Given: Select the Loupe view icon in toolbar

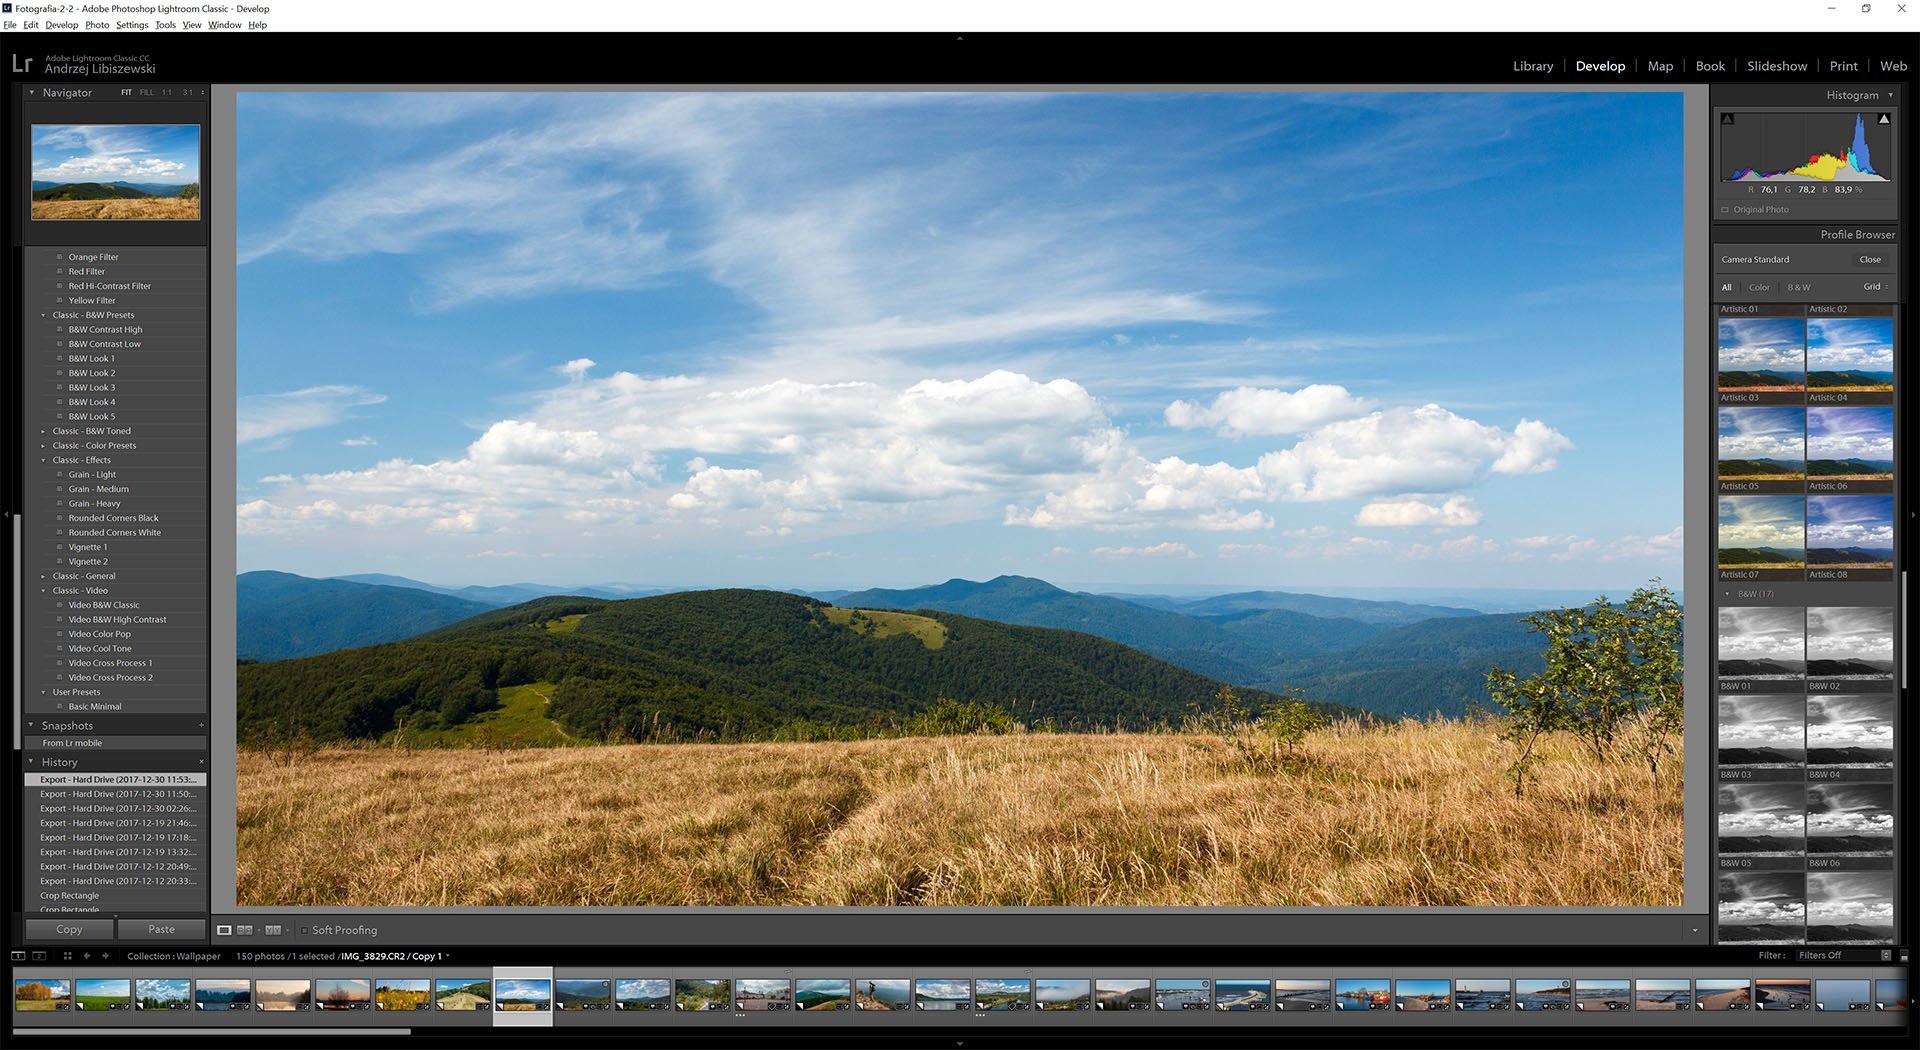Looking at the screenshot, I should point(224,930).
